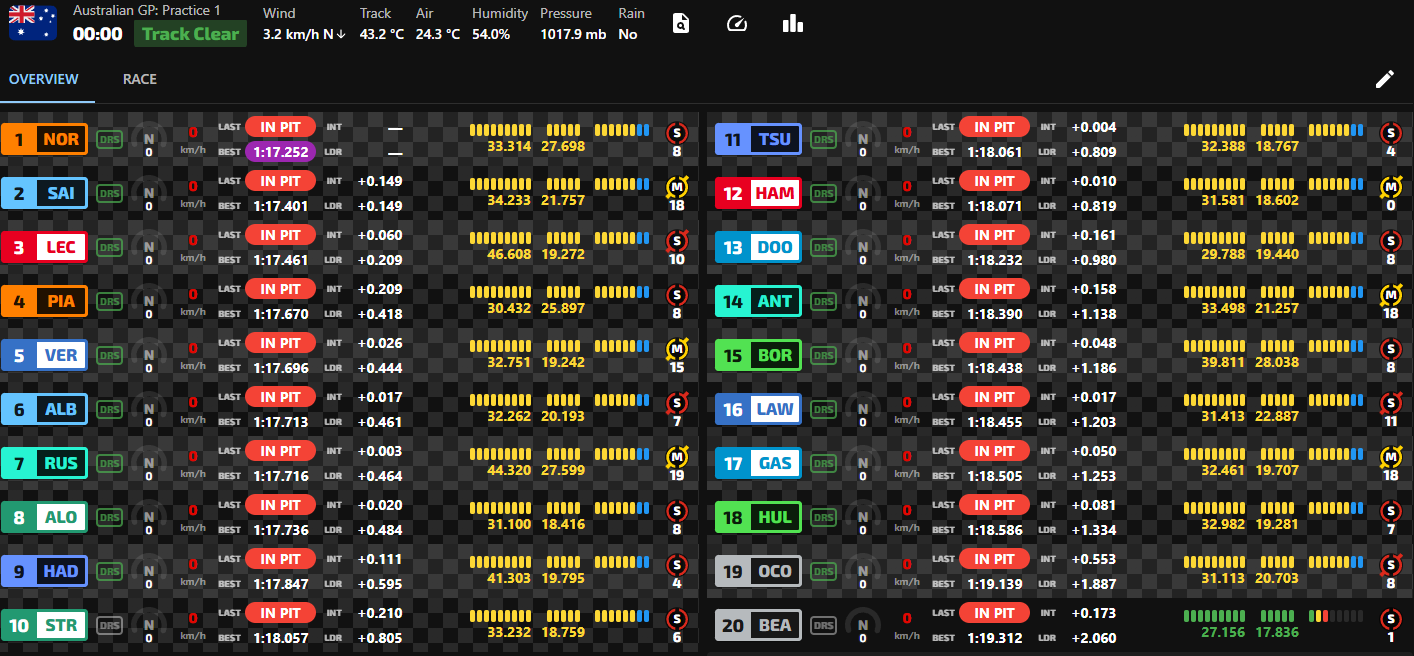This screenshot has height=656, width=1414.
Task: Select driver tag 8 ALO
Action: coord(45,517)
